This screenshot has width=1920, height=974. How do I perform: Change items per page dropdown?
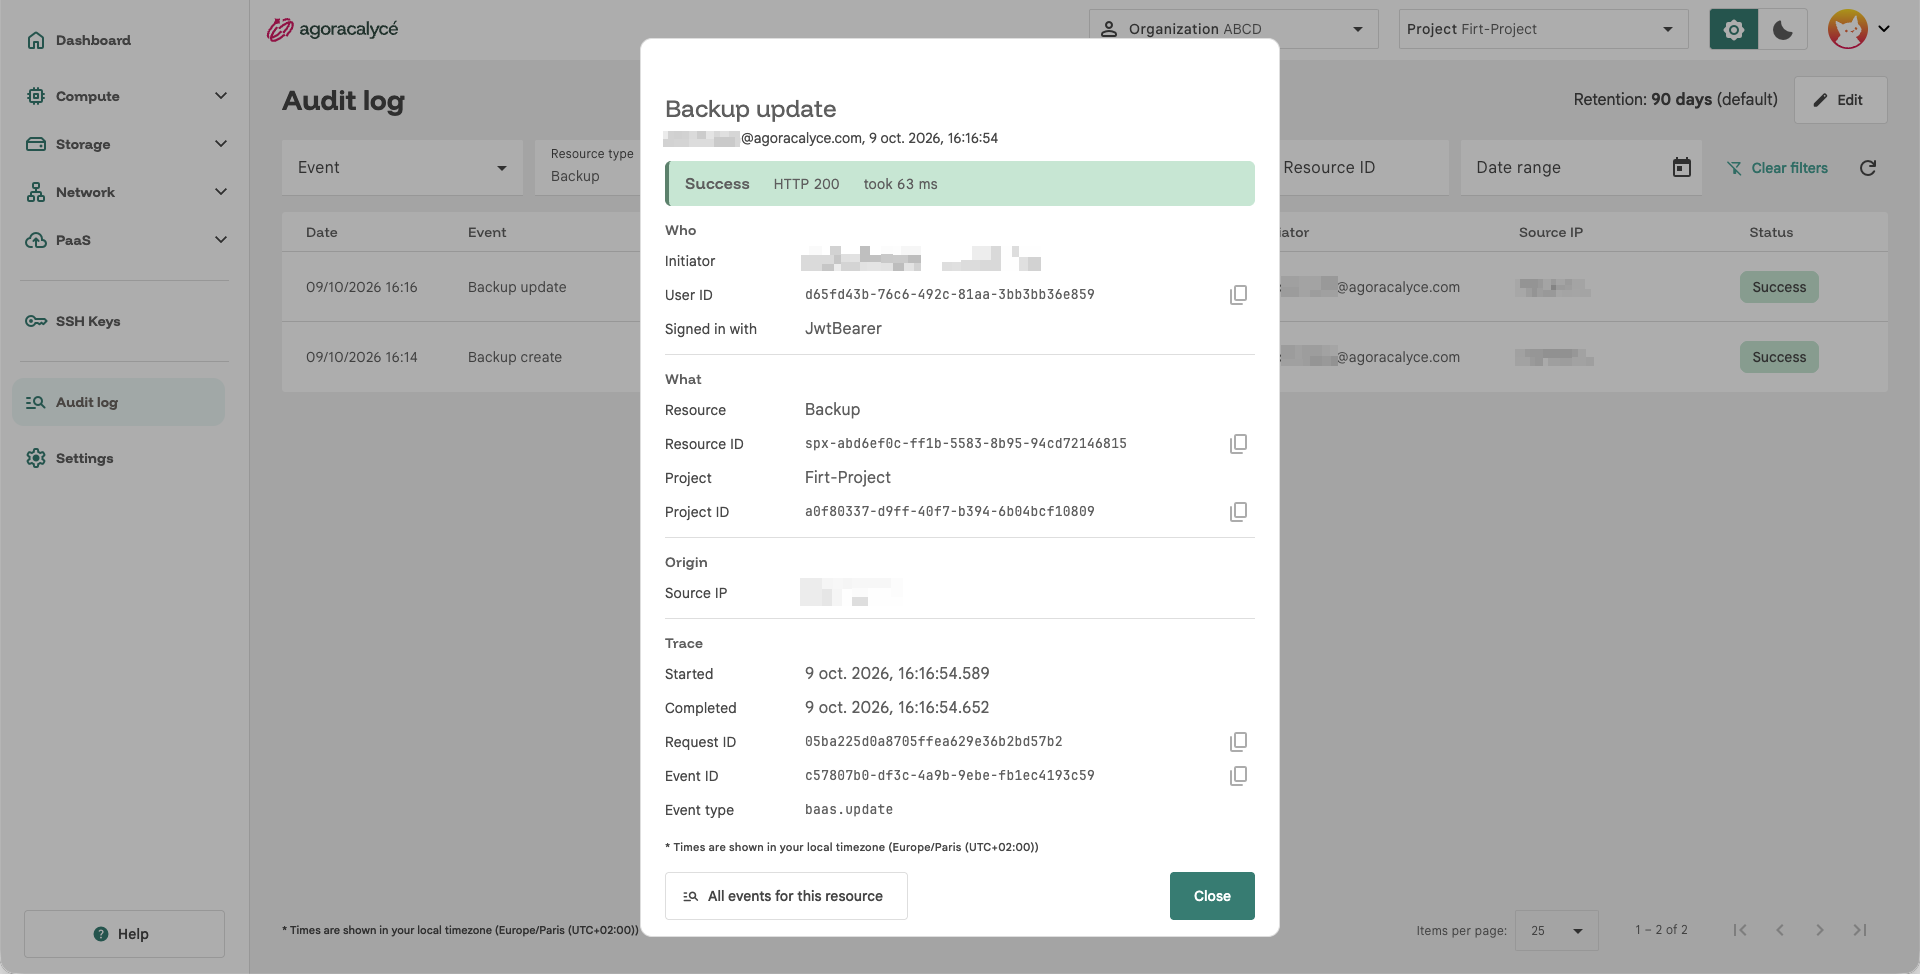point(1556,931)
